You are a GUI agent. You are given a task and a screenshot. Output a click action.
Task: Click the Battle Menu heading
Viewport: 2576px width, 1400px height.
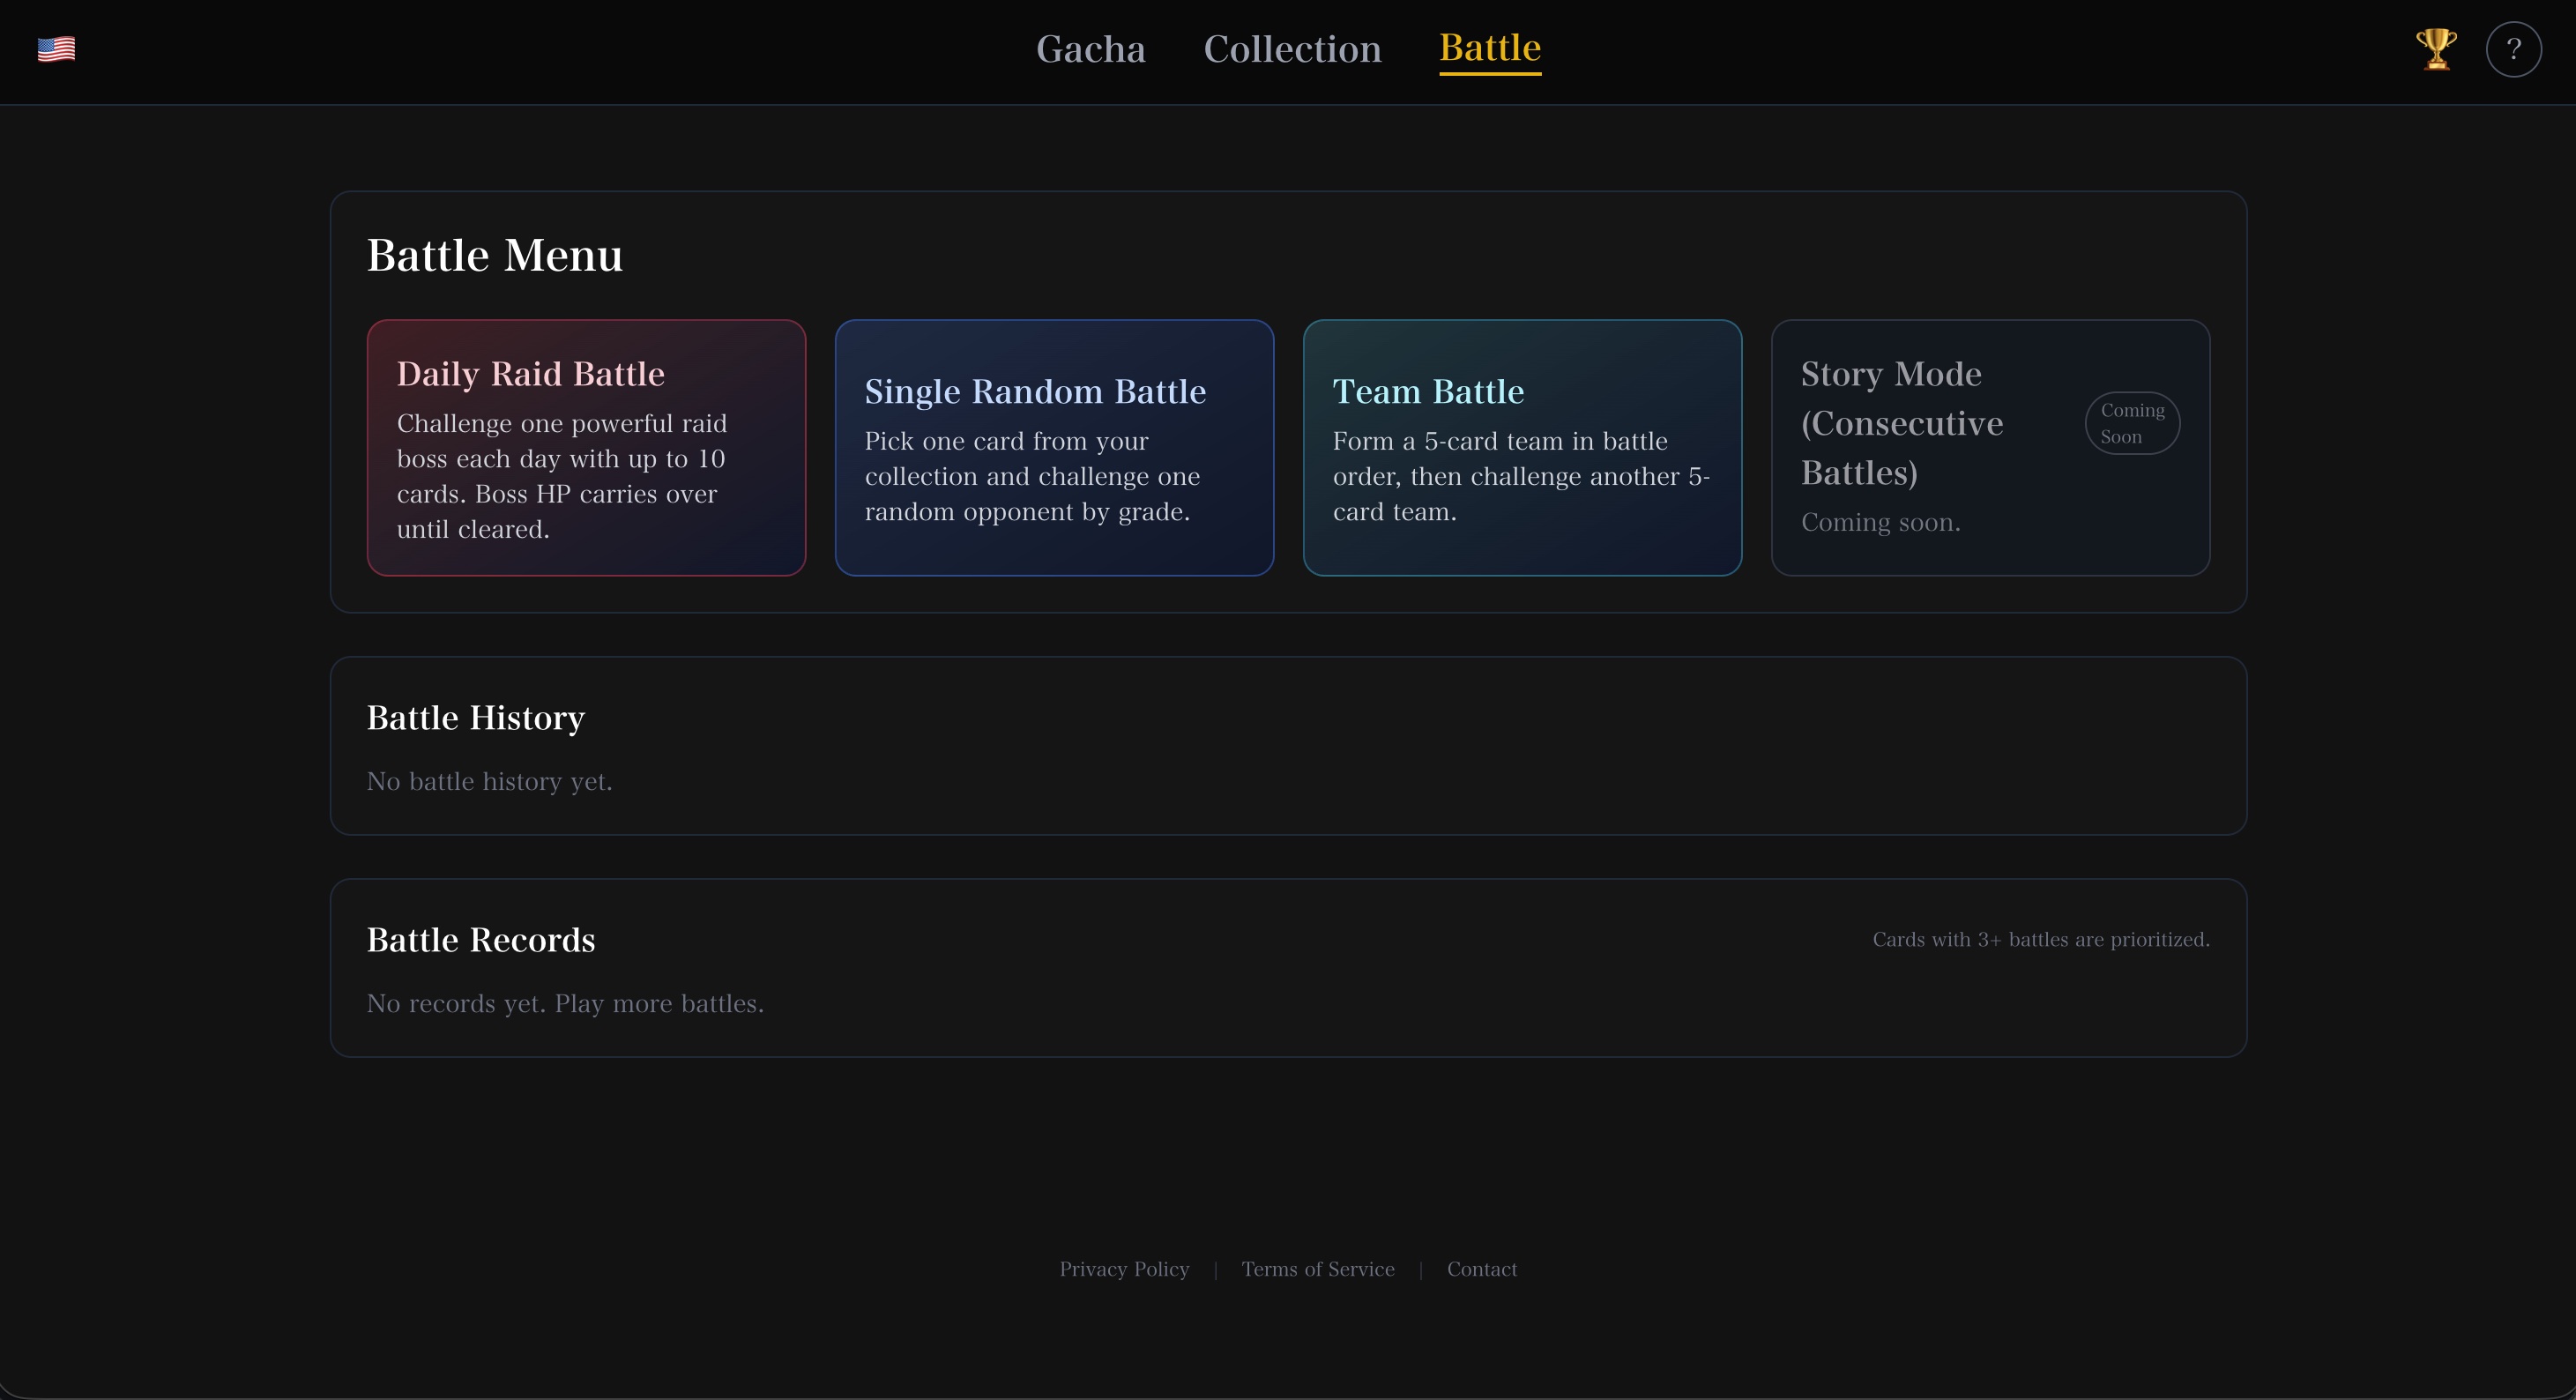click(x=495, y=255)
